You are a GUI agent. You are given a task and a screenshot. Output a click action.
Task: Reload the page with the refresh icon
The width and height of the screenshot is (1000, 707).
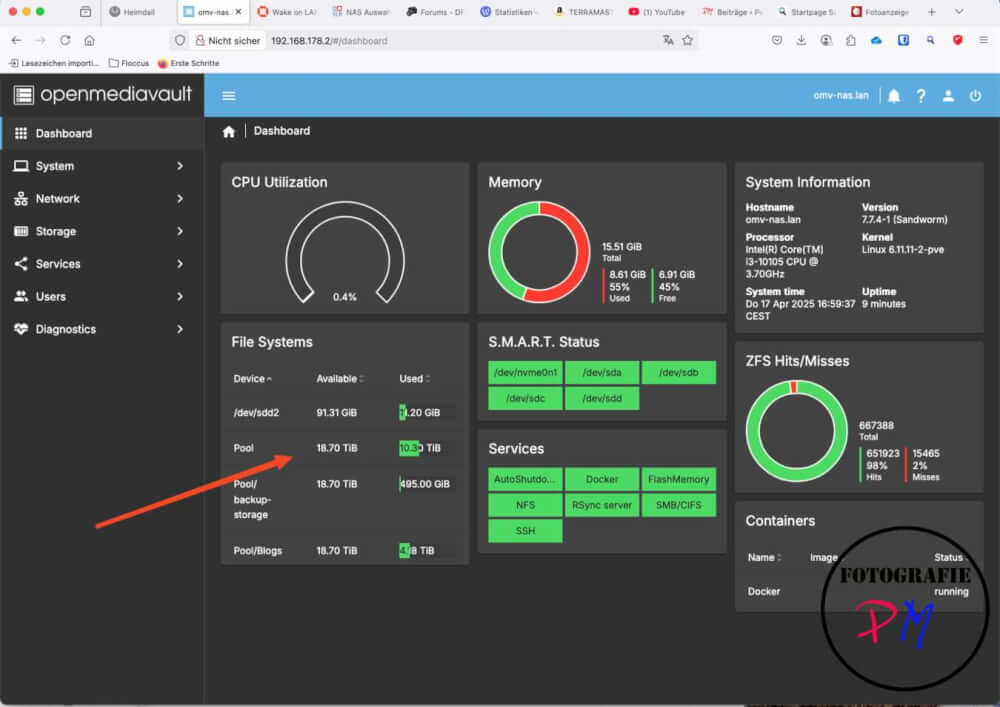point(65,40)
